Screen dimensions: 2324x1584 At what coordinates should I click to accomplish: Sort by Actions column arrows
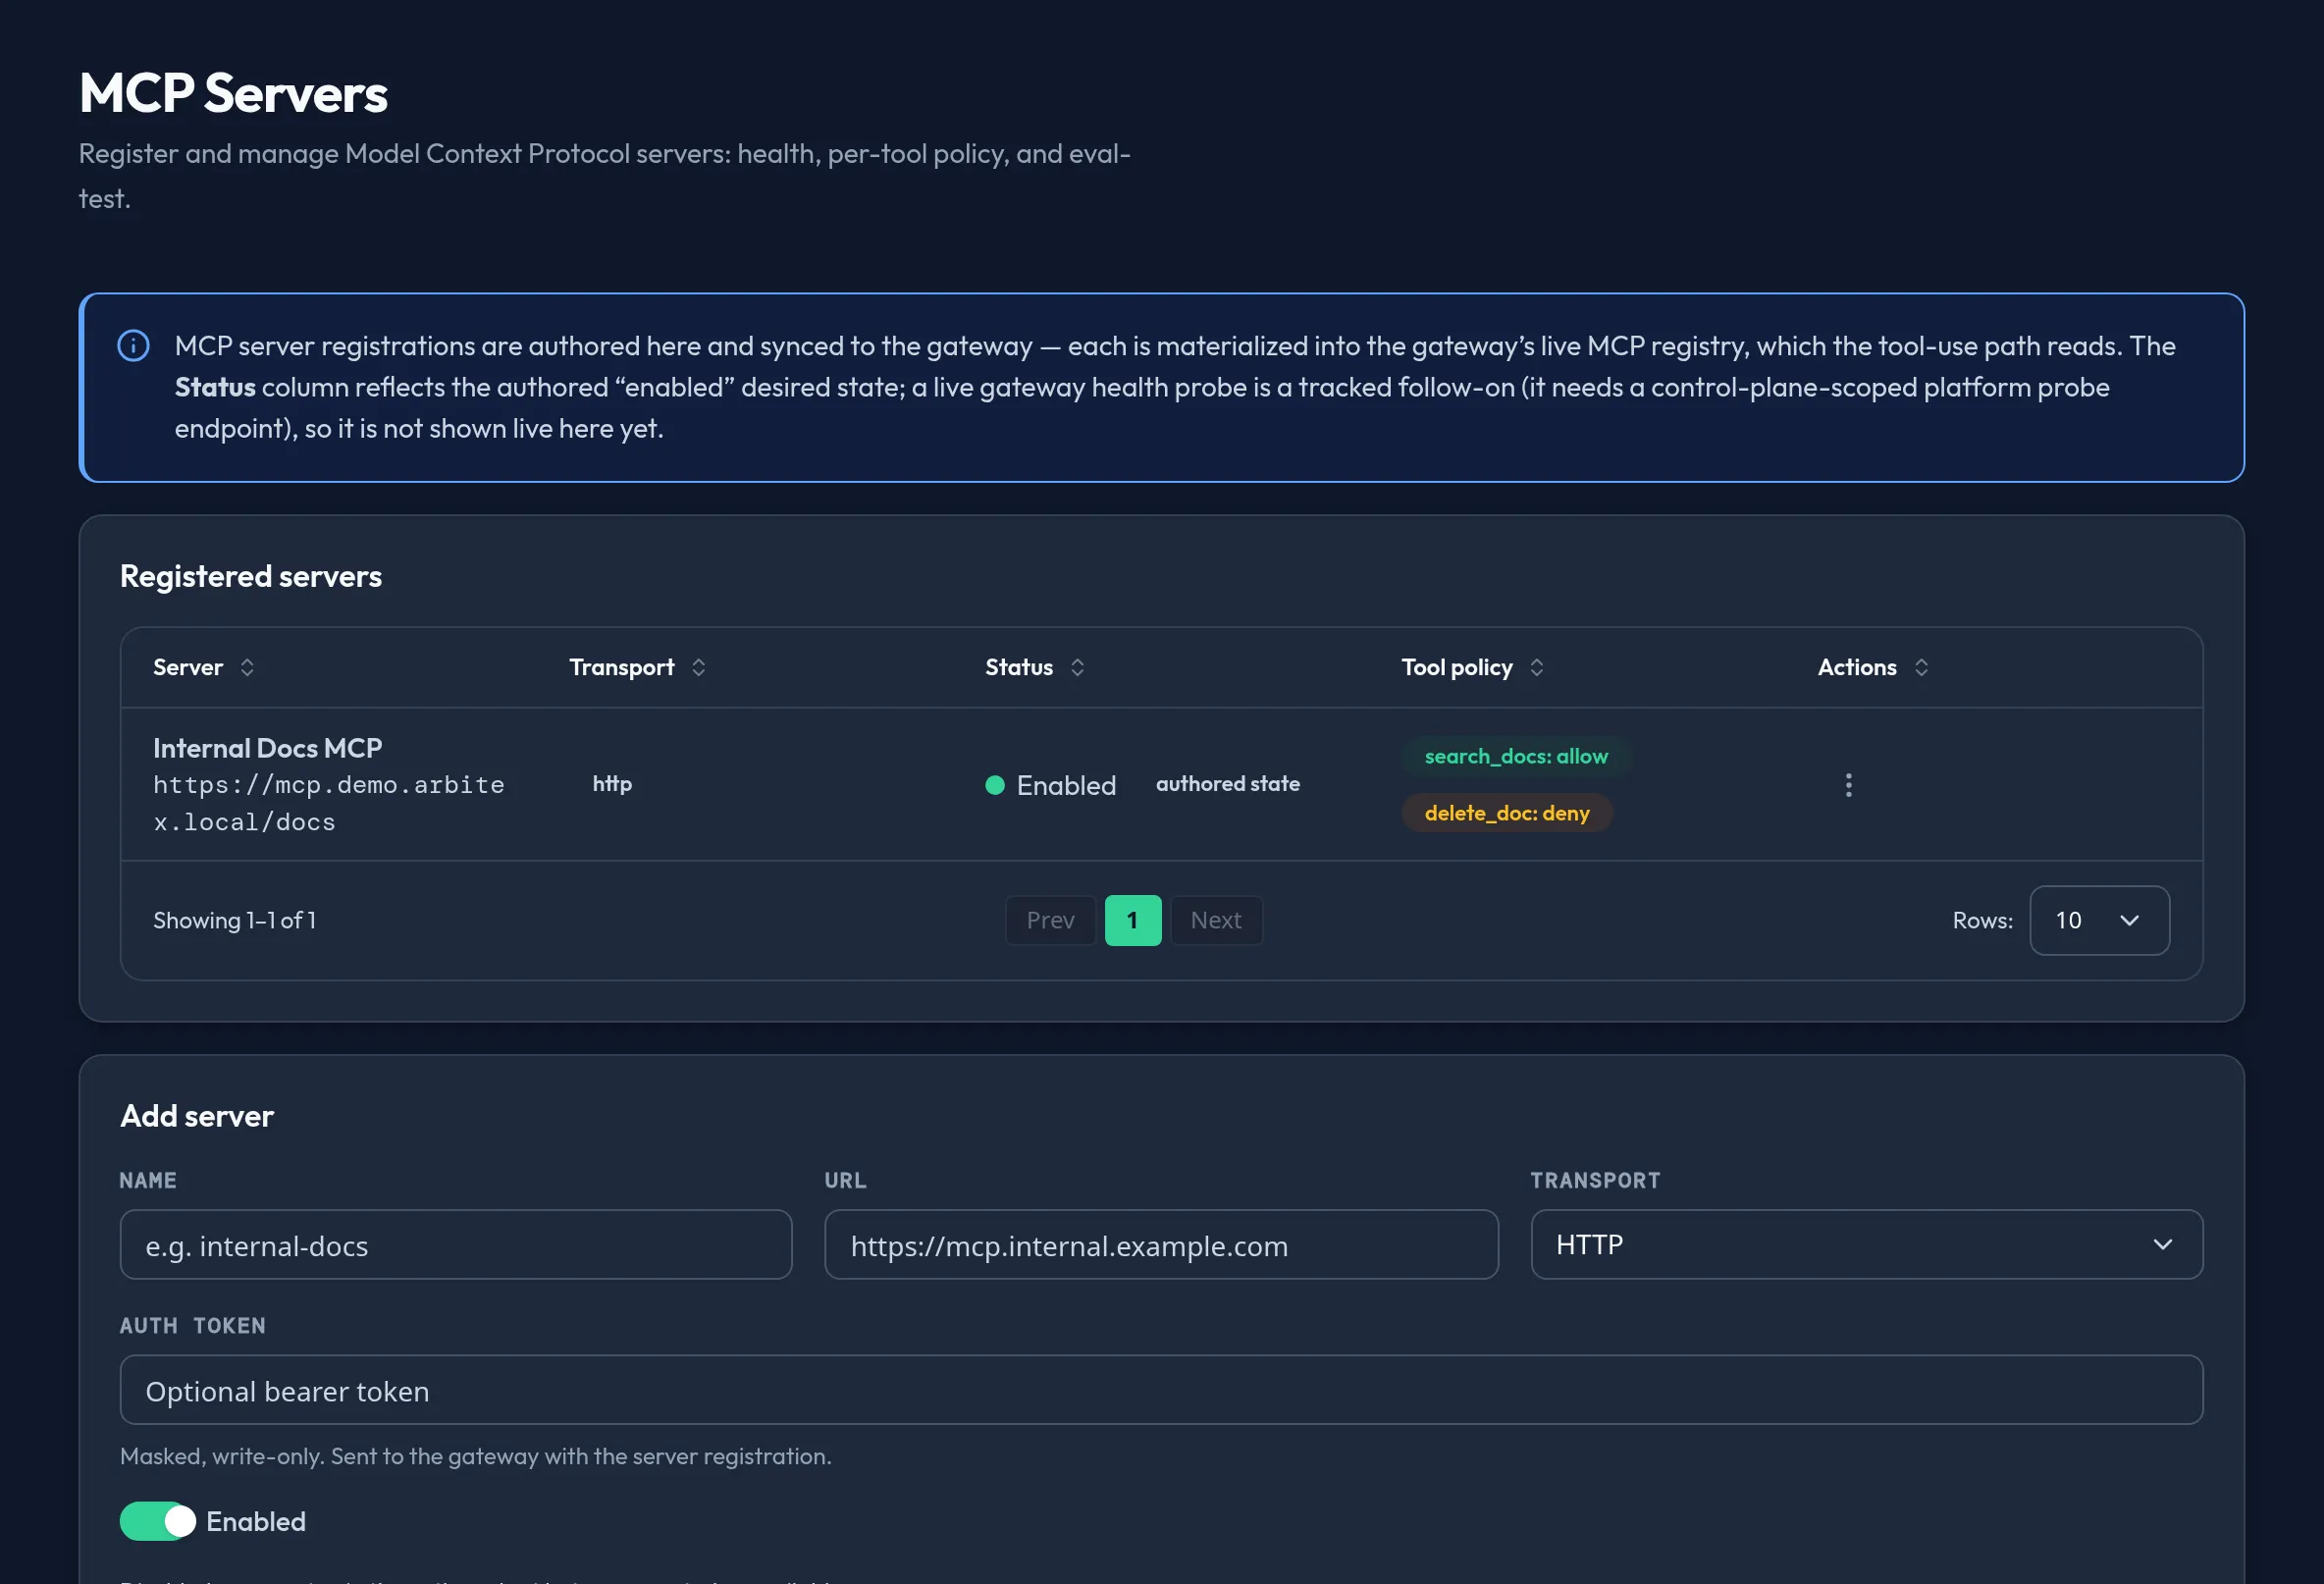coord(1921,667)
